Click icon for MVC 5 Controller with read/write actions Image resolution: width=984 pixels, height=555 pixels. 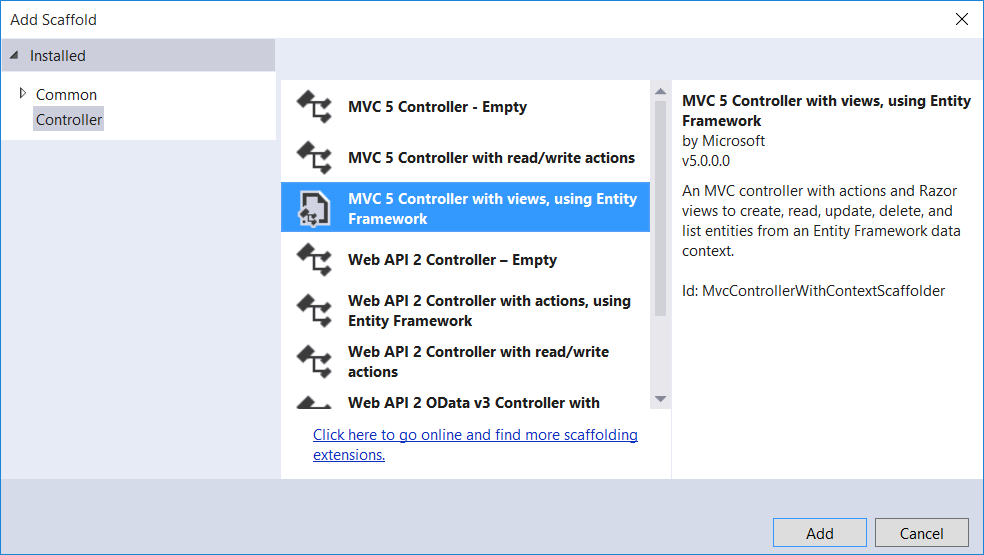(x=314, y=158)
